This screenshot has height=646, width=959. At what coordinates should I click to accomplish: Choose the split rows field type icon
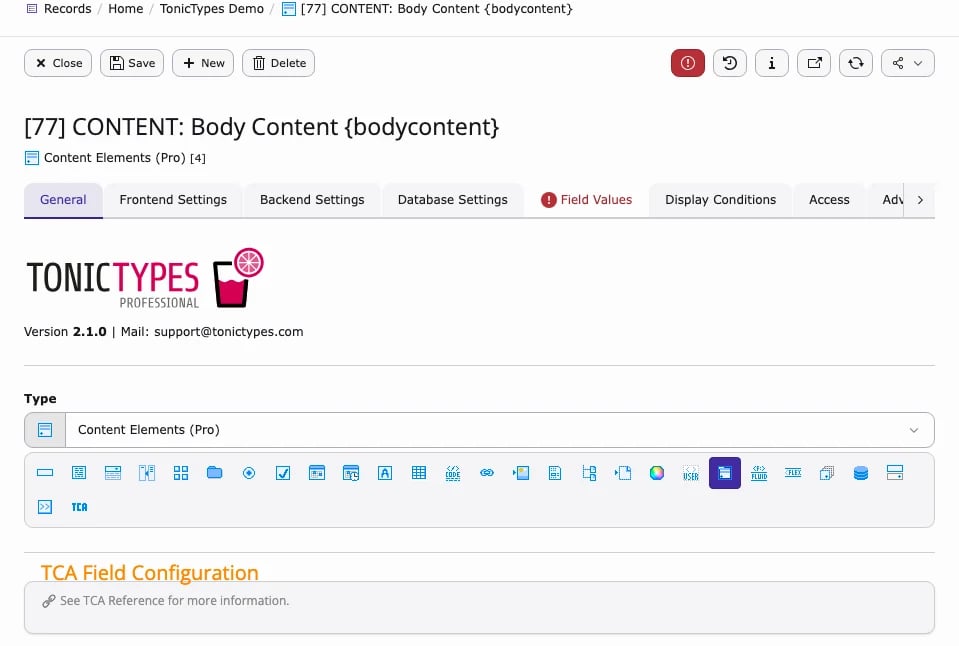(x=895, y=473)
